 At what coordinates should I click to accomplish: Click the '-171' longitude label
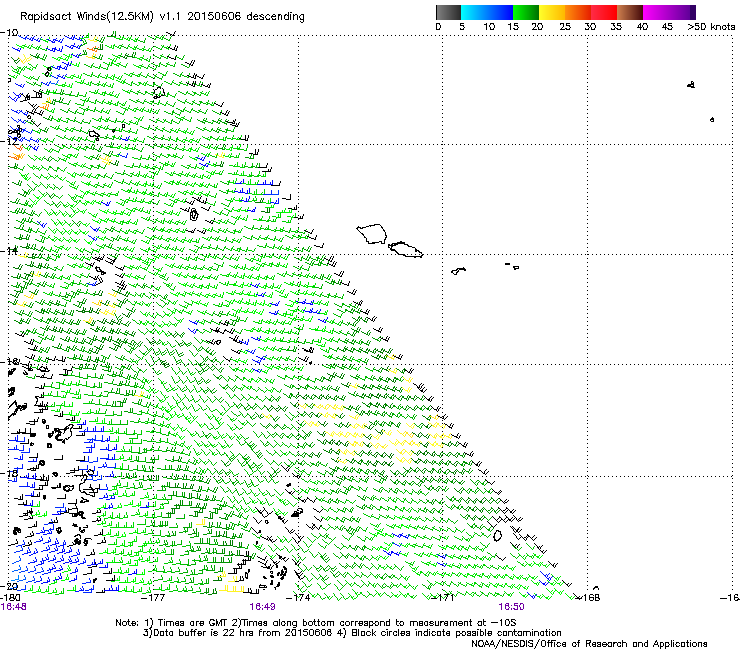443,598
